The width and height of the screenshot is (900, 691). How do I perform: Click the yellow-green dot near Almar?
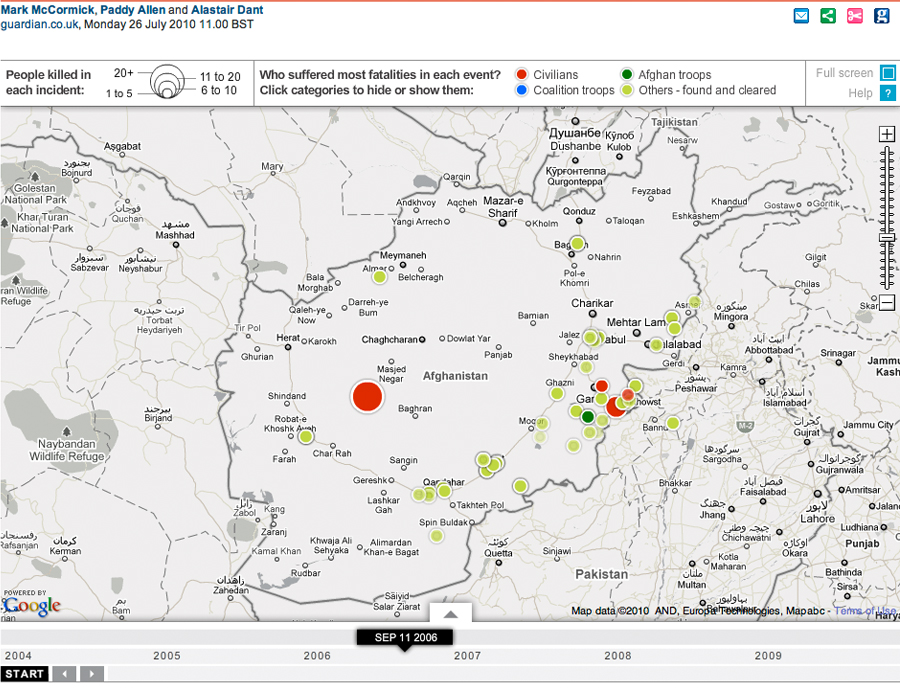[379, 277]
